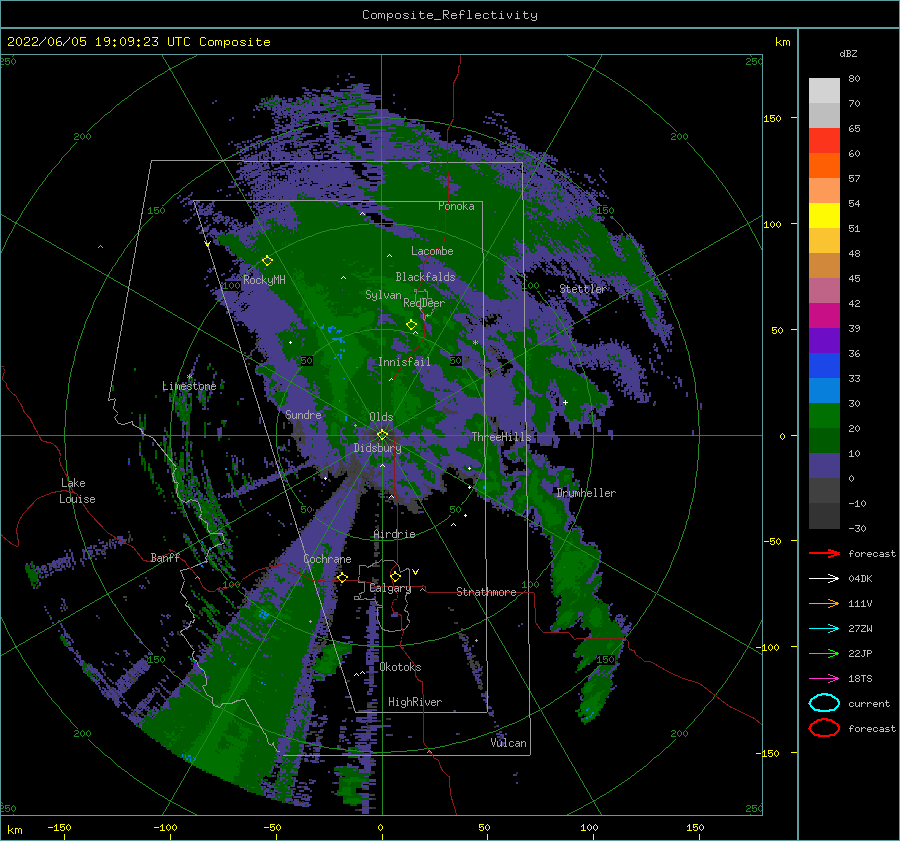Screen dimensions: 900x841
Task: Click the orange 111V arrow symbol
Action: [x=824, y=603]
